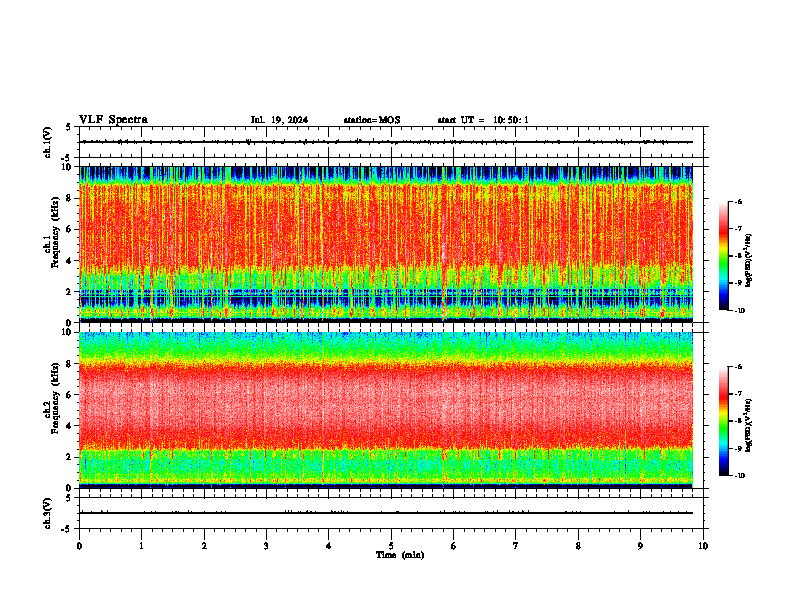The width and height of the screenshot is (792, 612).
Task: Click time axis tick label "3"
Action: tap(266, 546)
